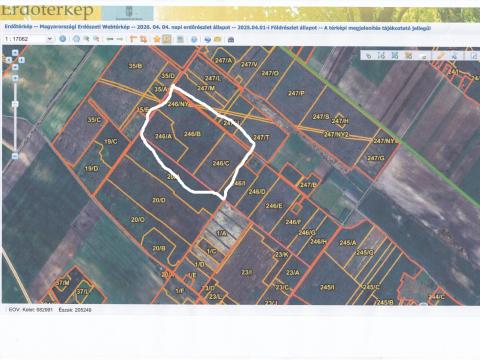This screenshot has width=480, height=360.
Task: Click forest parcel label 37/L
Action: coord(83,292)
